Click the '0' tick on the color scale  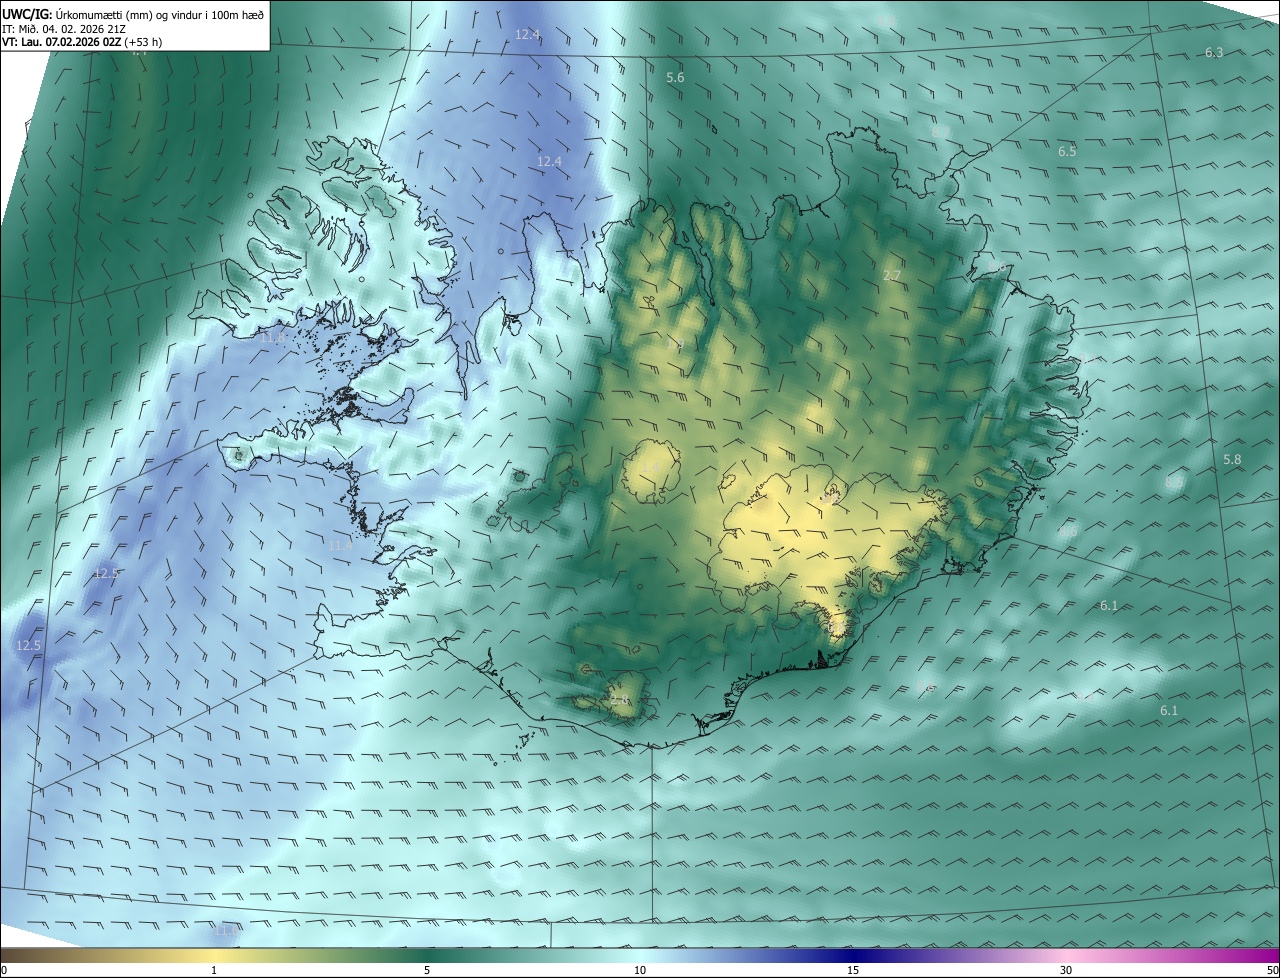pyautogui.click(x=4, y=970)
